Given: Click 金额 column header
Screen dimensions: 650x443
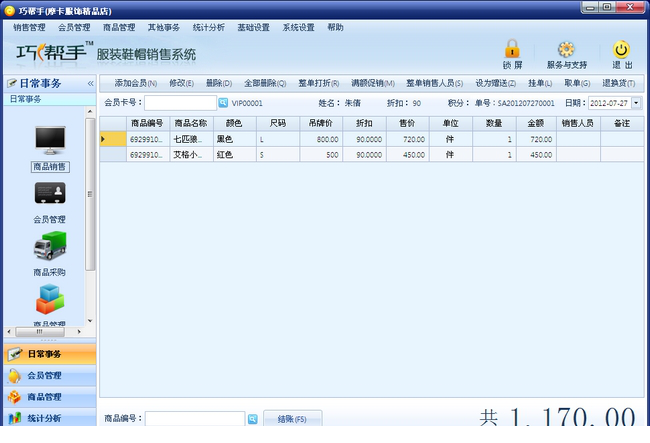Looking at the screenshot, I should point(536,123).
